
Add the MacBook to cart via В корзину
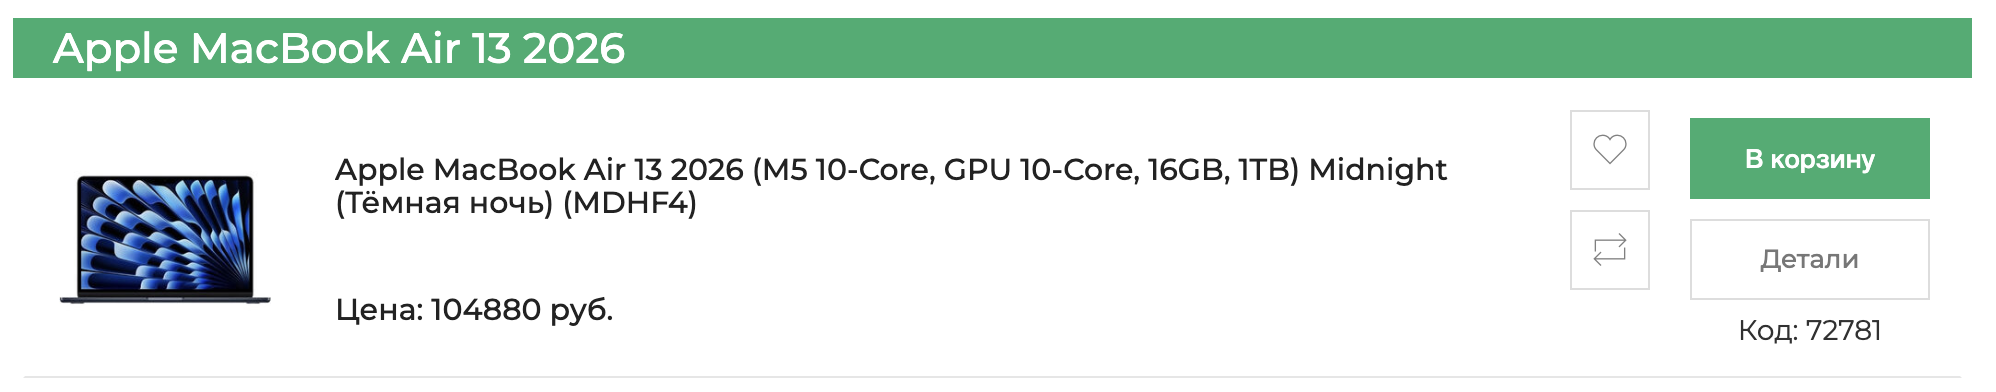[x=1809, y=158]
